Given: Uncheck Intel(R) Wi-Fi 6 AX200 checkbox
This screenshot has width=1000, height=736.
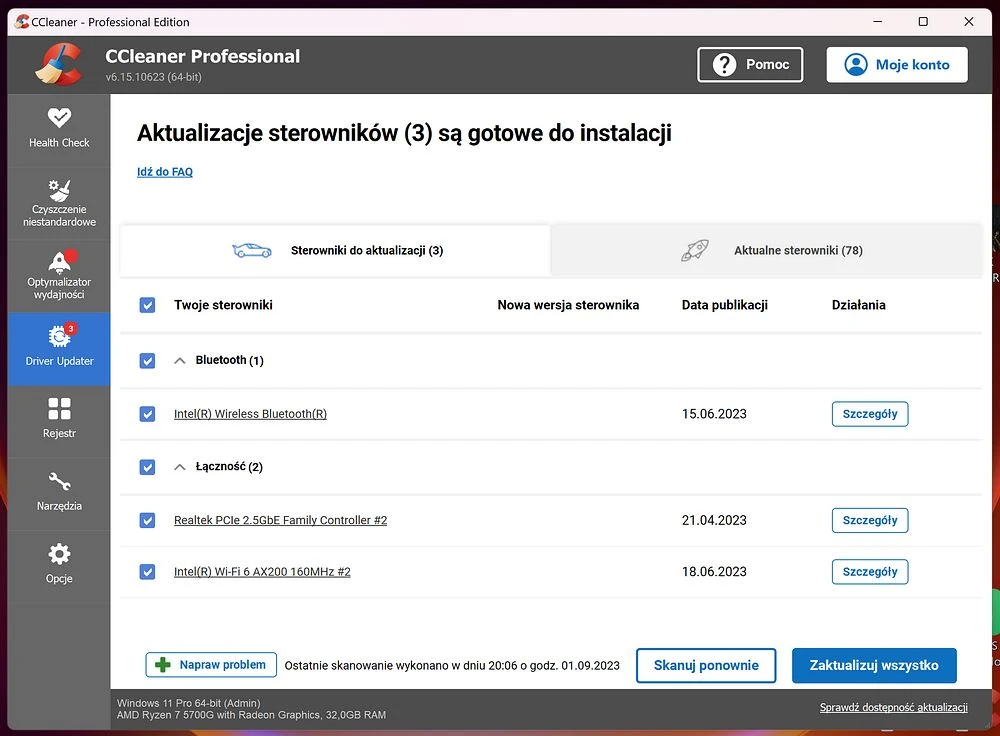Looking at the screenshot, I should point(147,571).
